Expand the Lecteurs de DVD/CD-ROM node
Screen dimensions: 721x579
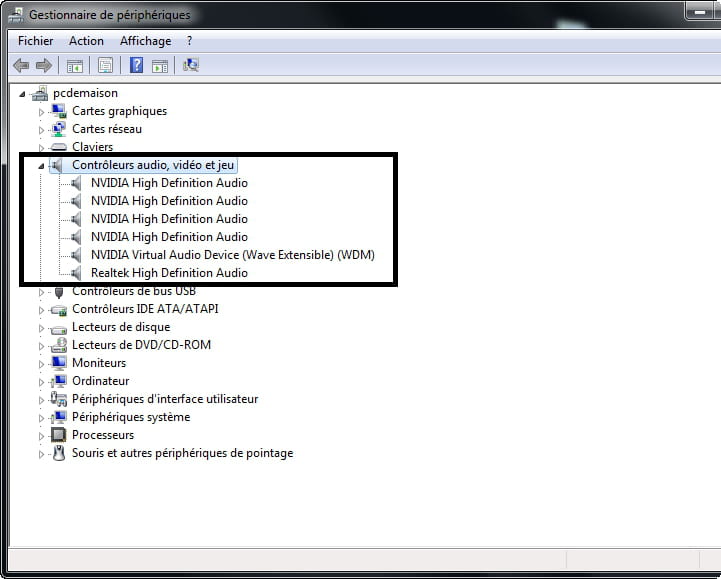41,346
